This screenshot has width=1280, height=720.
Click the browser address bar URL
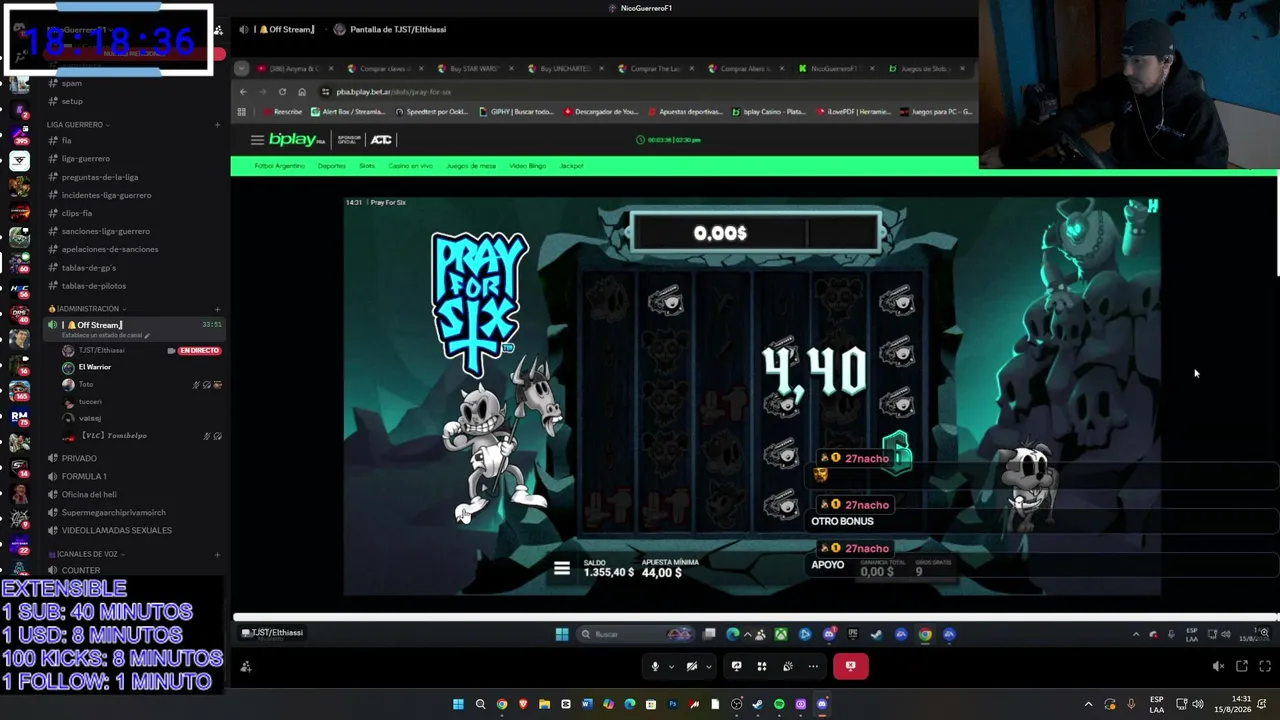393,92
